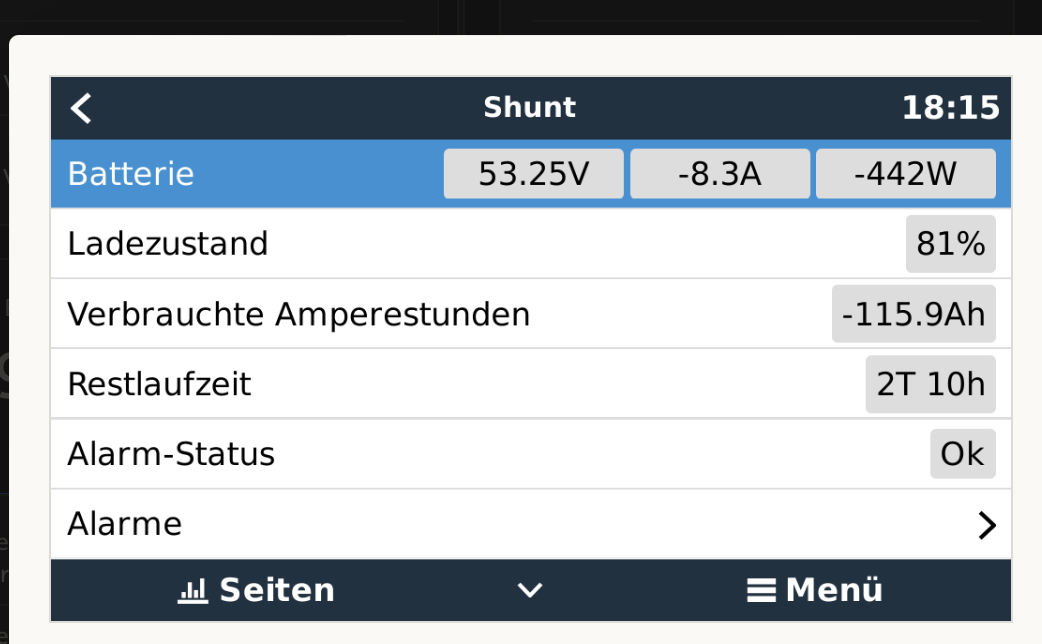
Task: Select the Ladezustand row label
Action: pos(168,244)
